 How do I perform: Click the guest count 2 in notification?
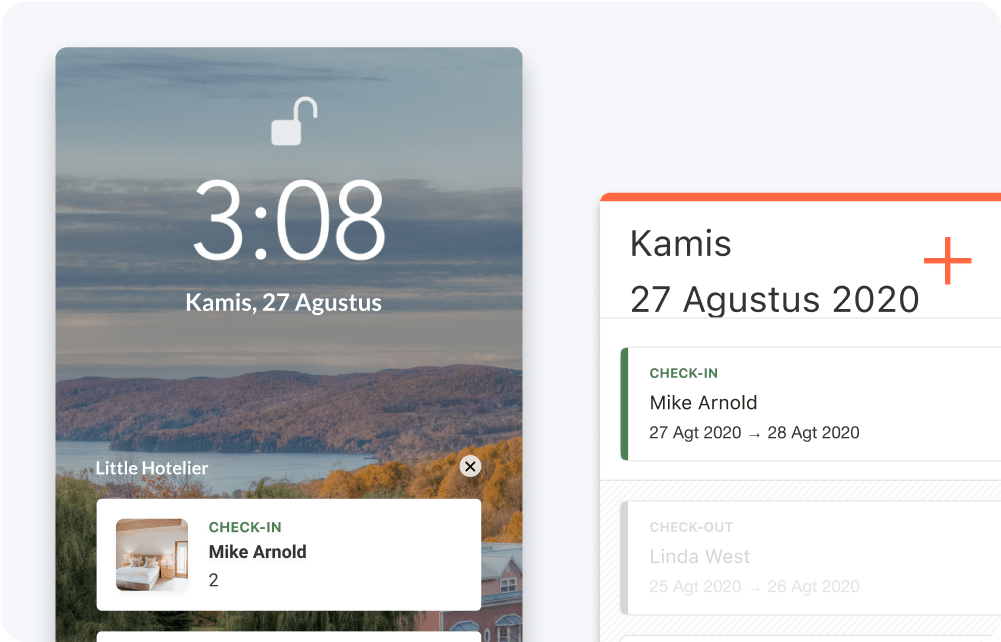pyautogui.click(x=213, y=580)
